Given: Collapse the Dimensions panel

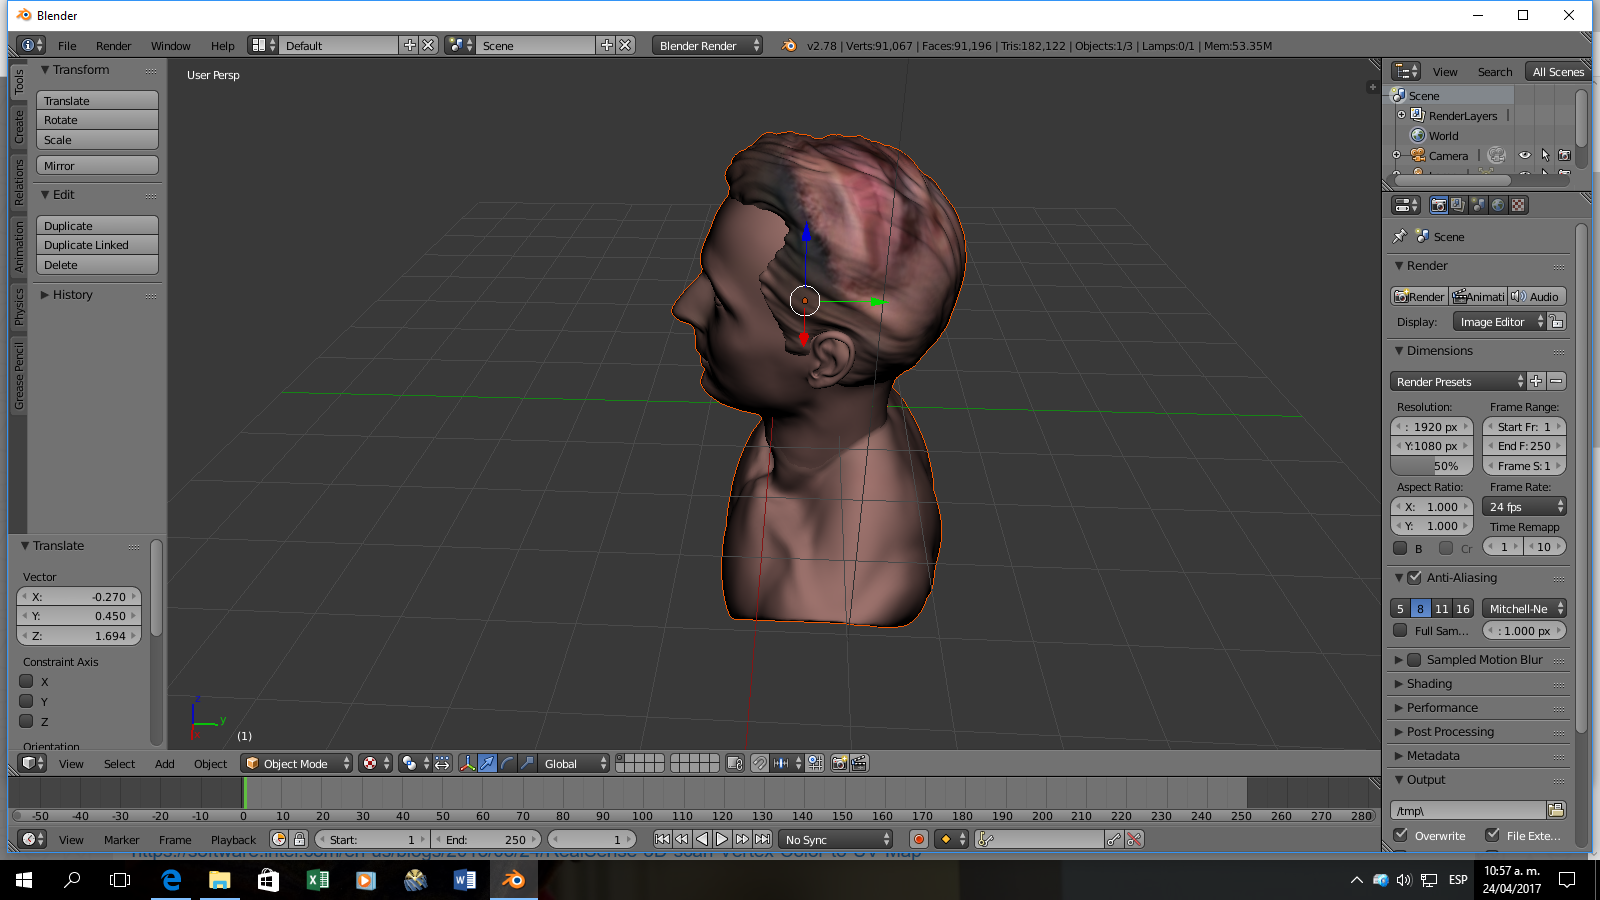Looking at the screenshot, I should click(x=1439, y=350).
